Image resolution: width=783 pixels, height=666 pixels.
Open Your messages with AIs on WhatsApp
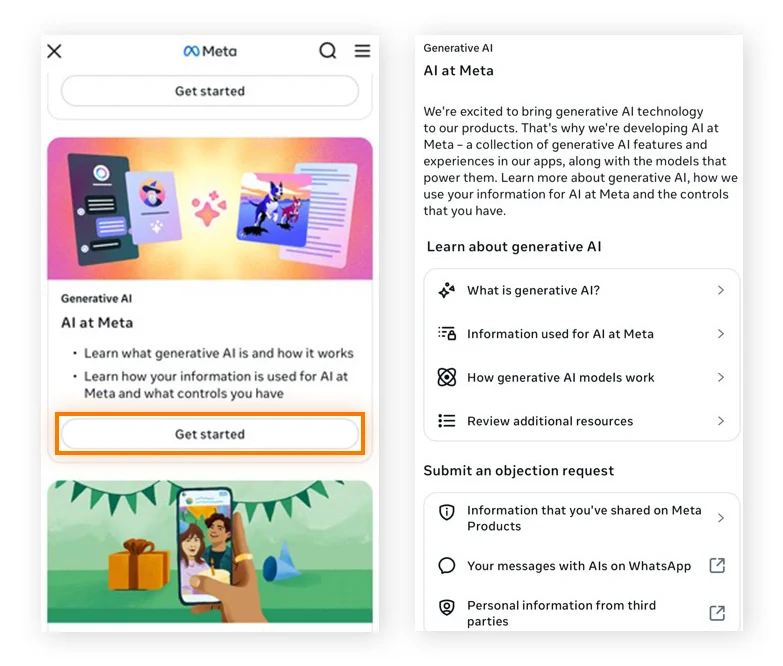tap(582, 566)
